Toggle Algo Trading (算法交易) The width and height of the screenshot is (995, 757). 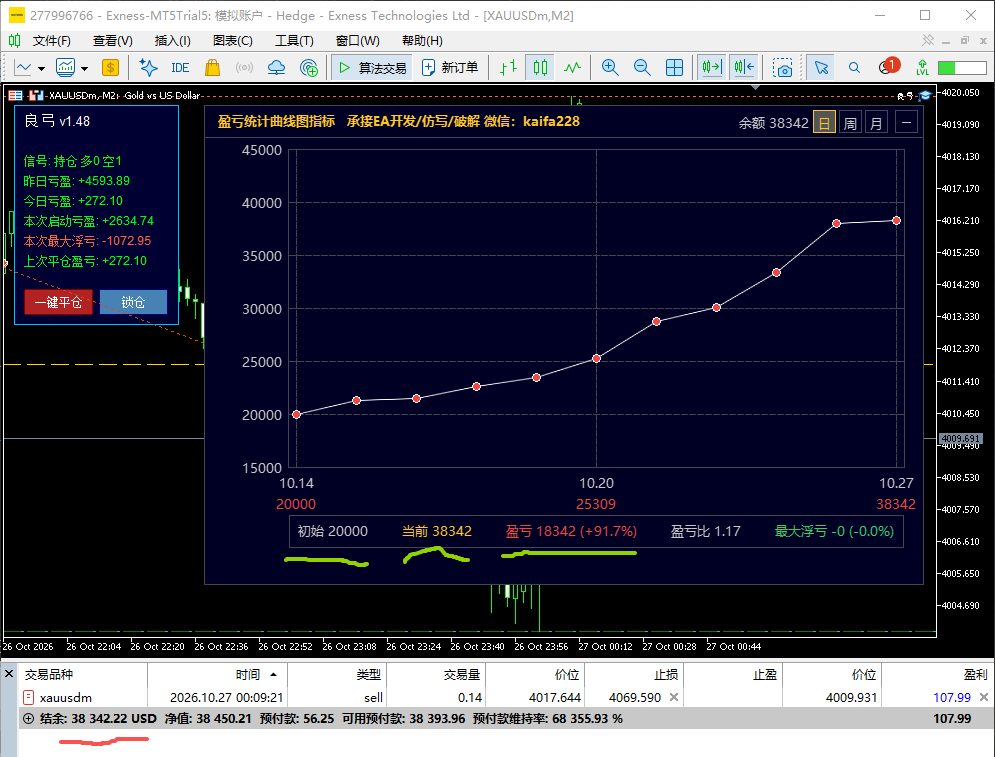372,67
